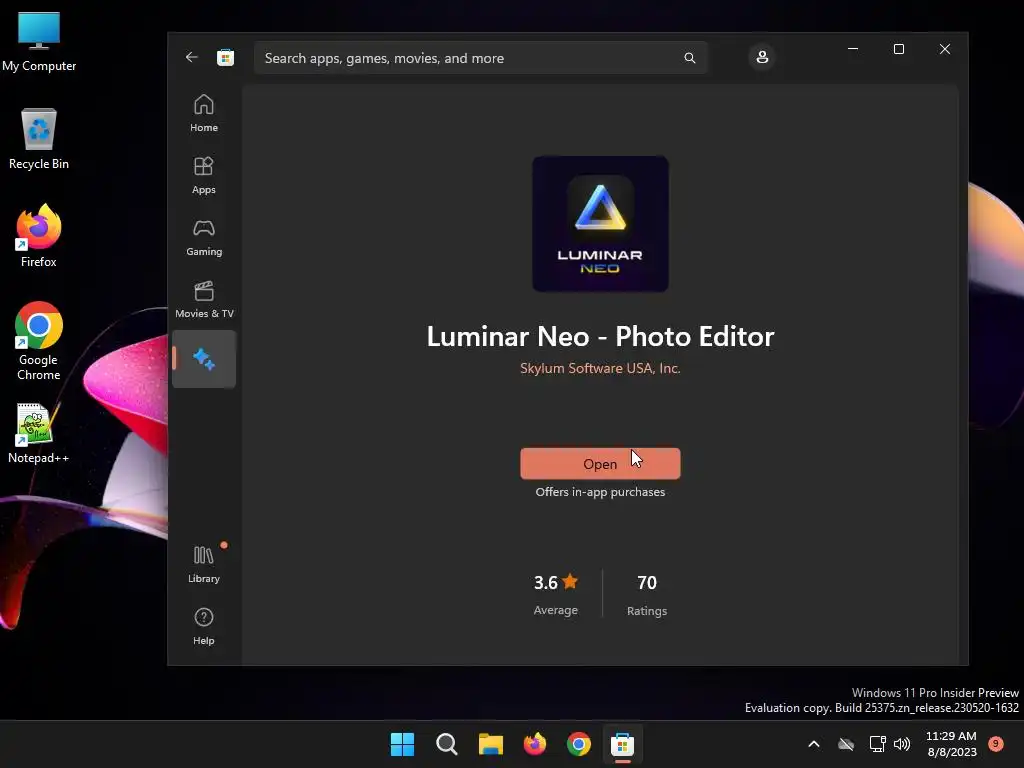Open the clock showing 11:29 AM
The height and width of the screenshot is (768, 1024).
click(952, 744)
